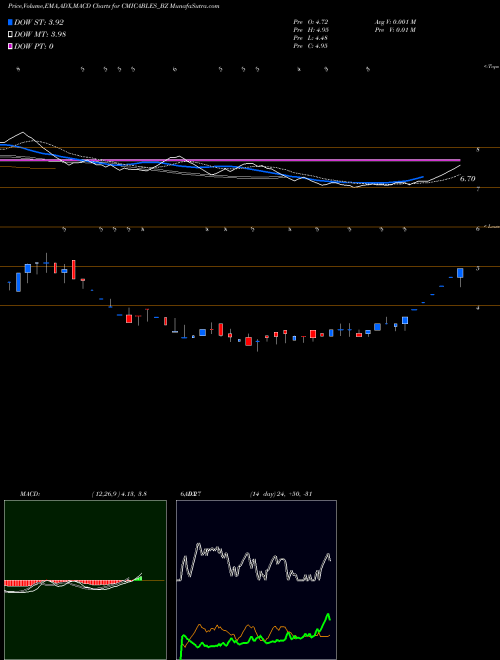Screen dimensions: 500x660
Task: Select the 'DOW PT: 0' legend label
Action: click(33, 46)
